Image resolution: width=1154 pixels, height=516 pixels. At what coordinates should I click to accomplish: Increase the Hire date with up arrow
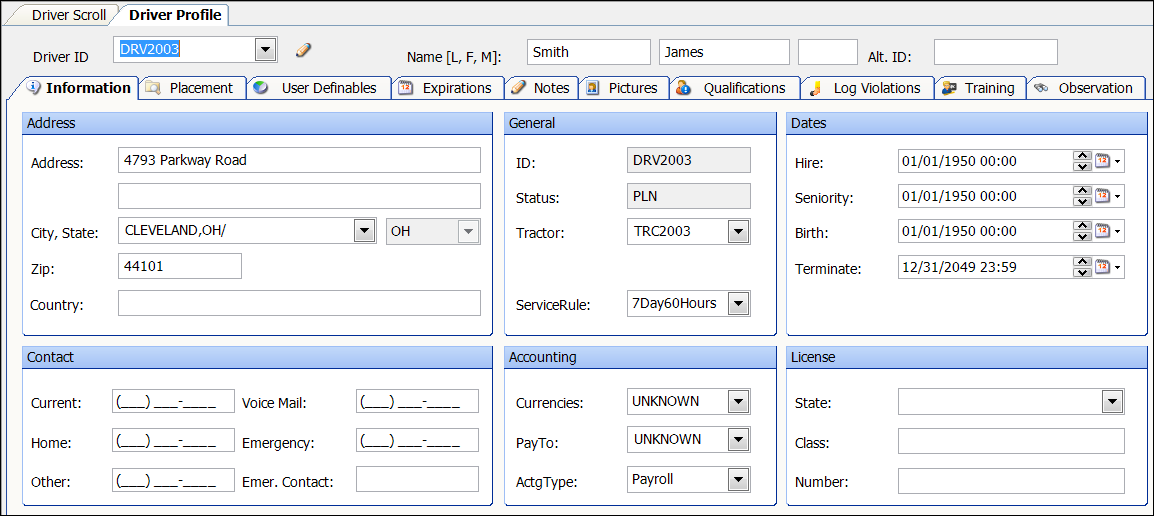pyautogui.click(x=1082, y=156)
